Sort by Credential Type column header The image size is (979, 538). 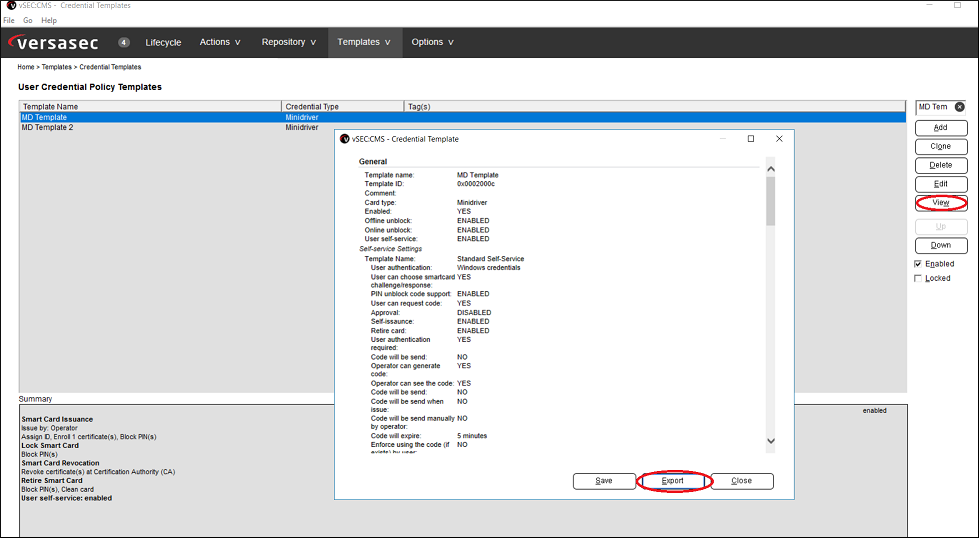[343, 107]
